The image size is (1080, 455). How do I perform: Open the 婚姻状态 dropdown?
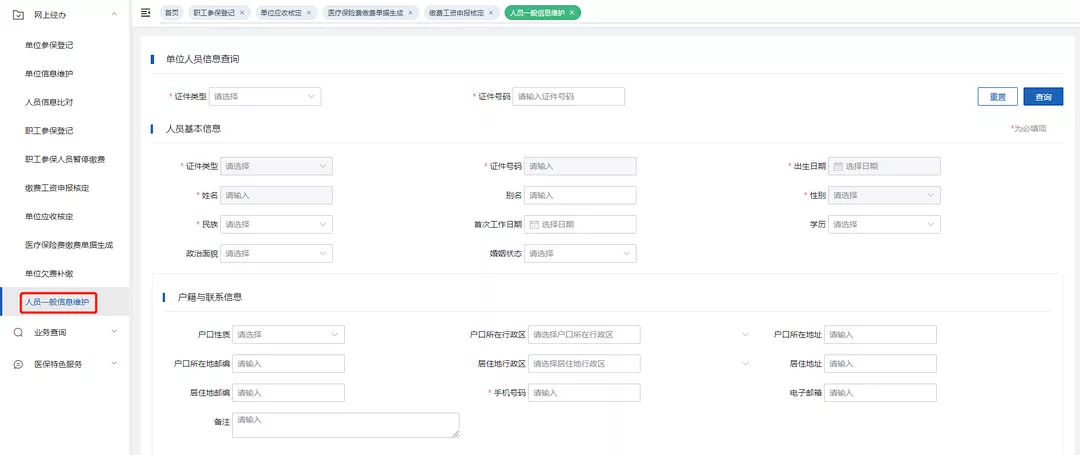581,253
